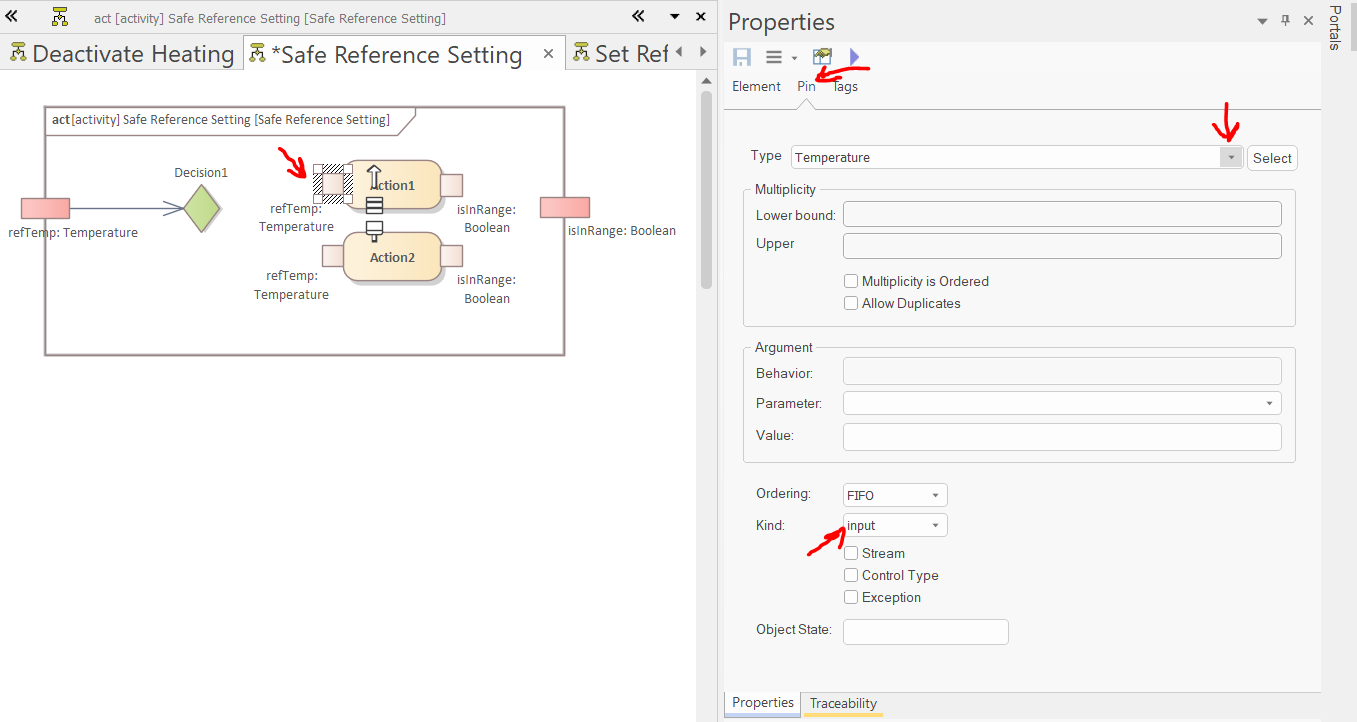The height and width of the screenshot is (722, 1357).
Task: Expand the Type dropdown showing Temperature
Action: (1231, 158)
